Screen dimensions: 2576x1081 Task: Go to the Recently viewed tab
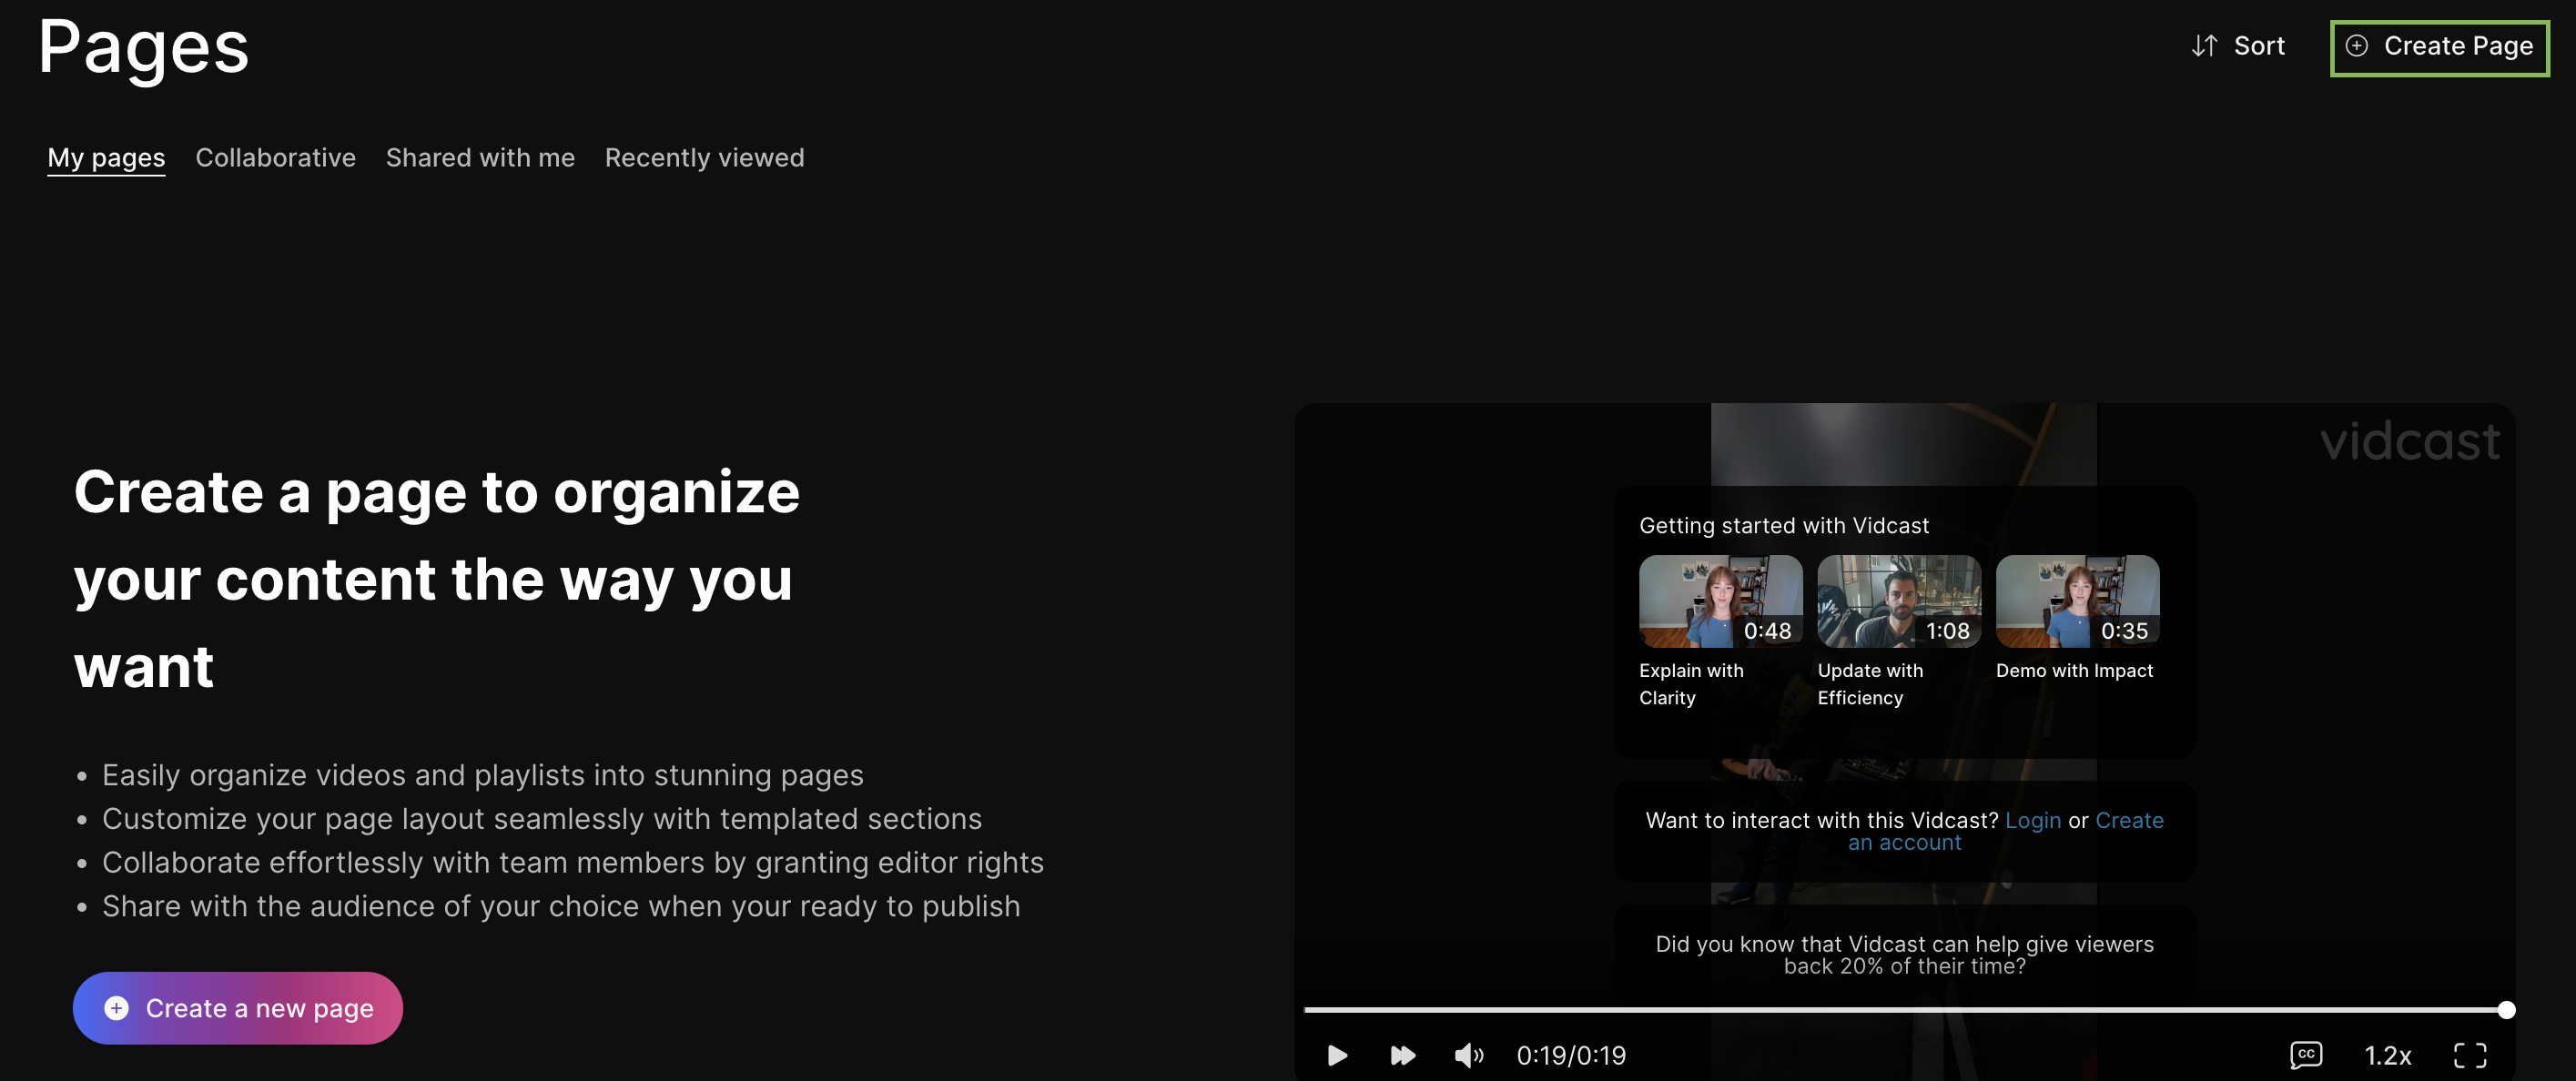[x=704, y=158]
